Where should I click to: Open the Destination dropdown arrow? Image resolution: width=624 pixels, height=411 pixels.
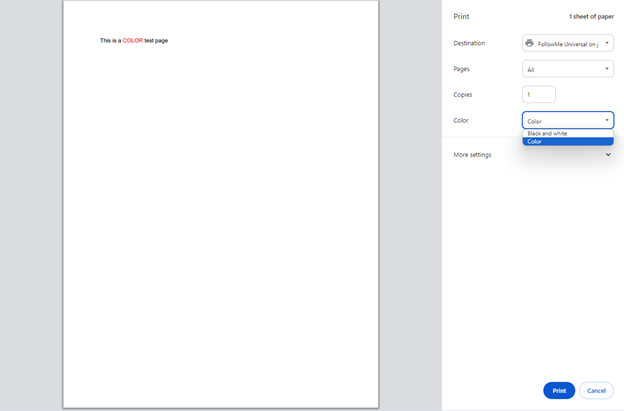tap(607, 44)
